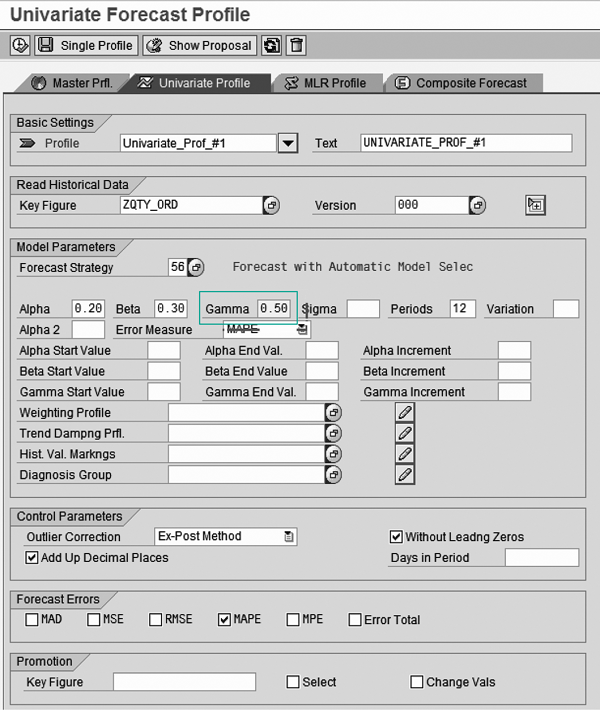Edit Hist. Val. Markngs with pencil icon
Image resolution: width=600 pixels, height=710 pixels.
[405, 454]
